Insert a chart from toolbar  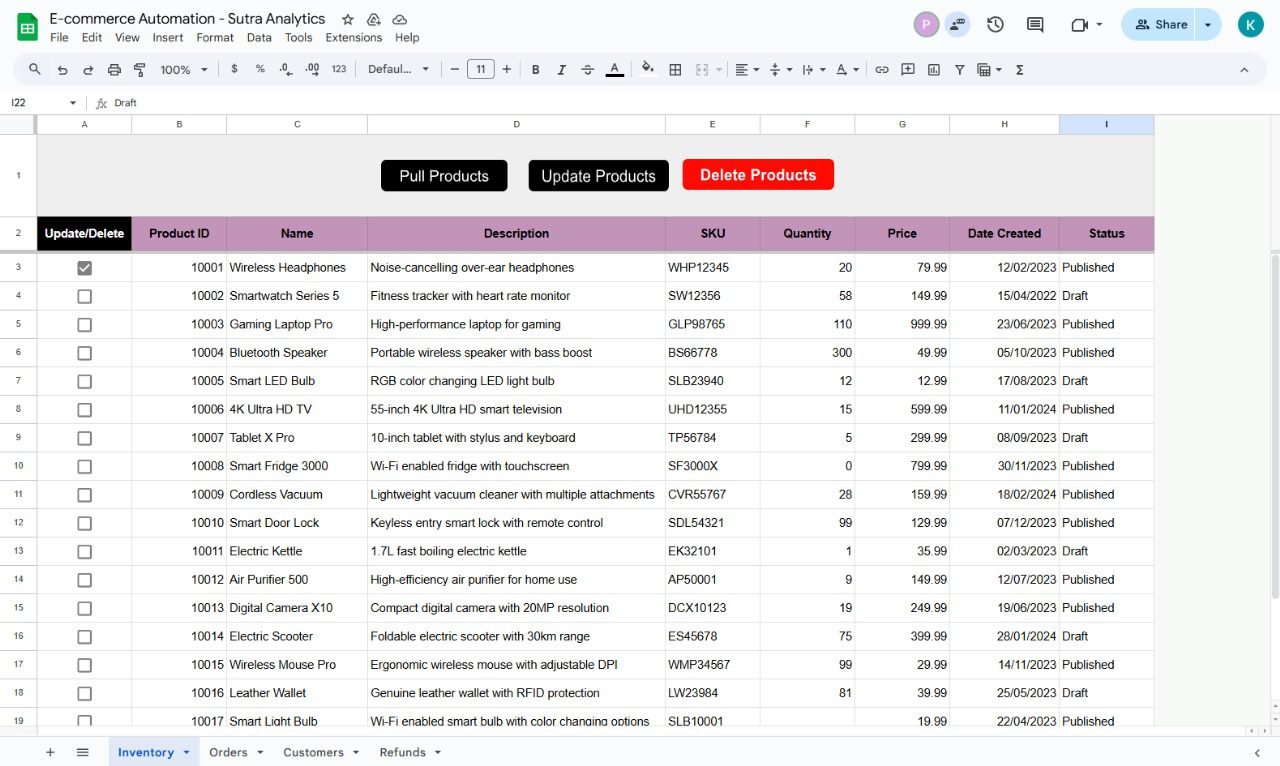click(x=934, y=70)
